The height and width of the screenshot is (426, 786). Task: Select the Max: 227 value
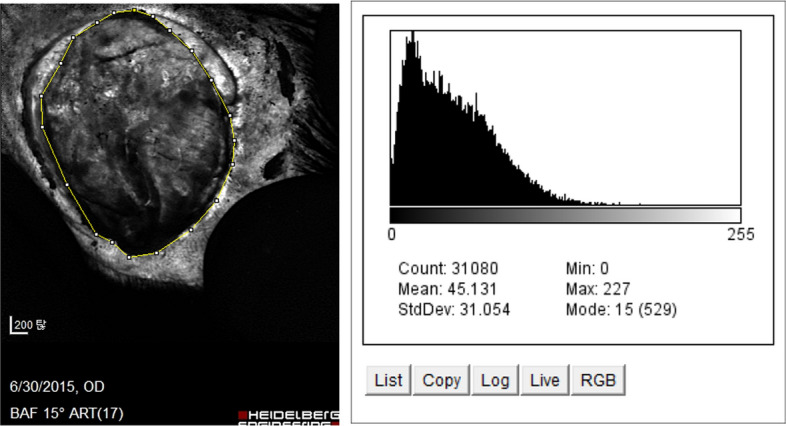598,289
